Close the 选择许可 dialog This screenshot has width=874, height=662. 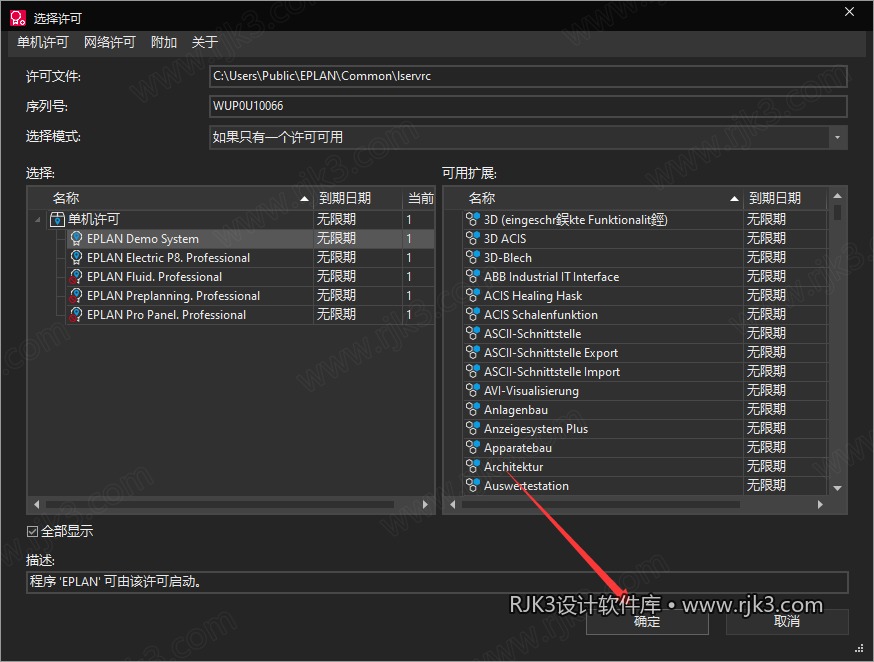pos(849,12)
